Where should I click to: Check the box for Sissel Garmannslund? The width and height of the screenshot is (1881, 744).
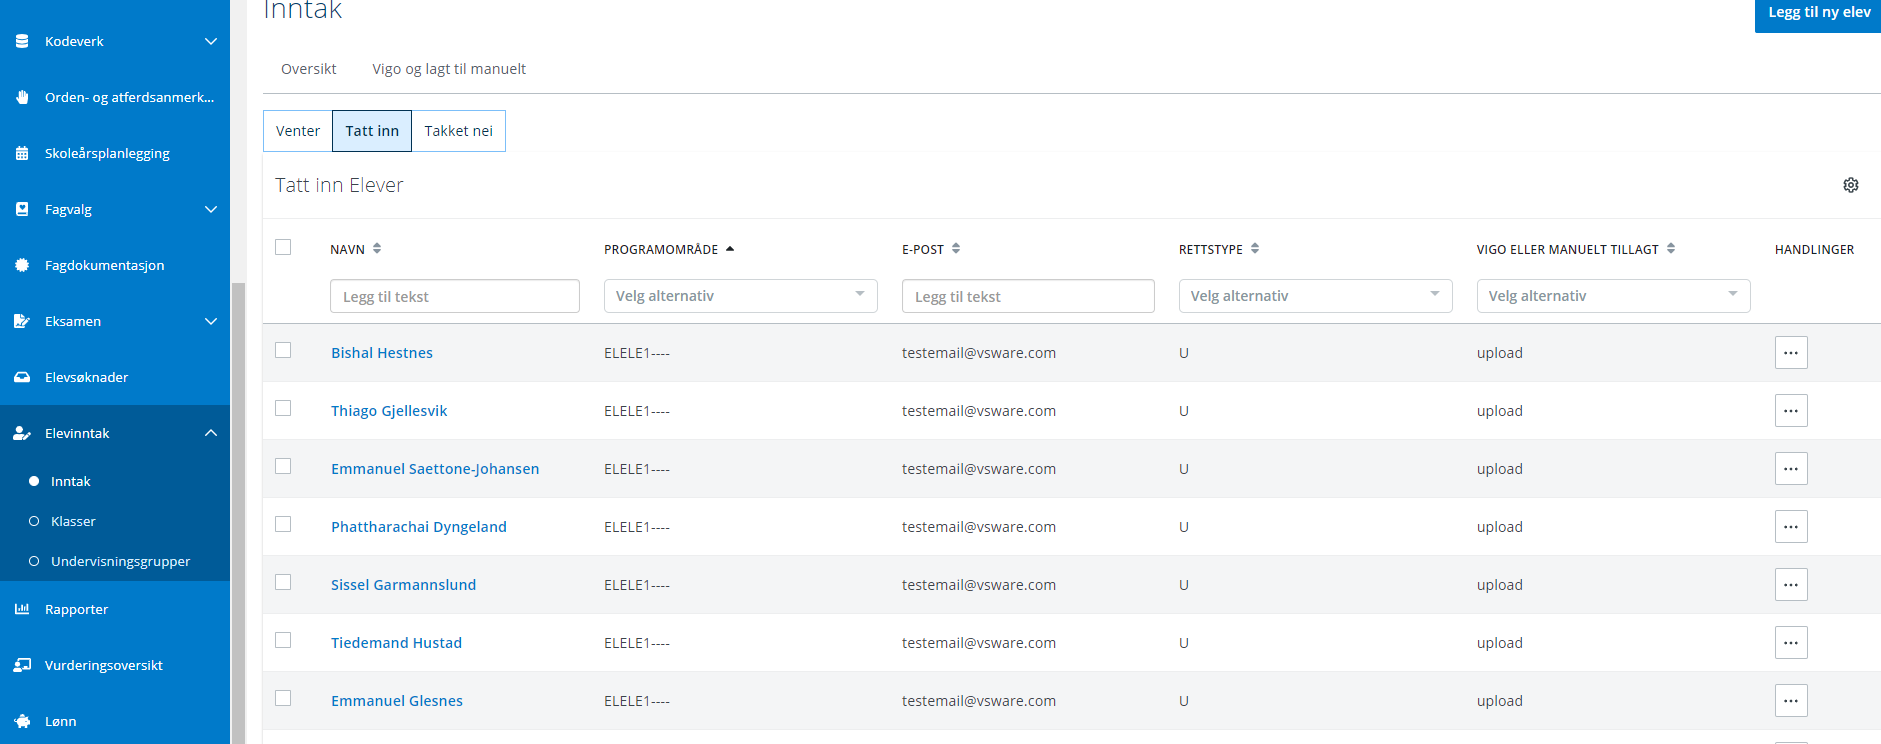click(x=283, y=582)
